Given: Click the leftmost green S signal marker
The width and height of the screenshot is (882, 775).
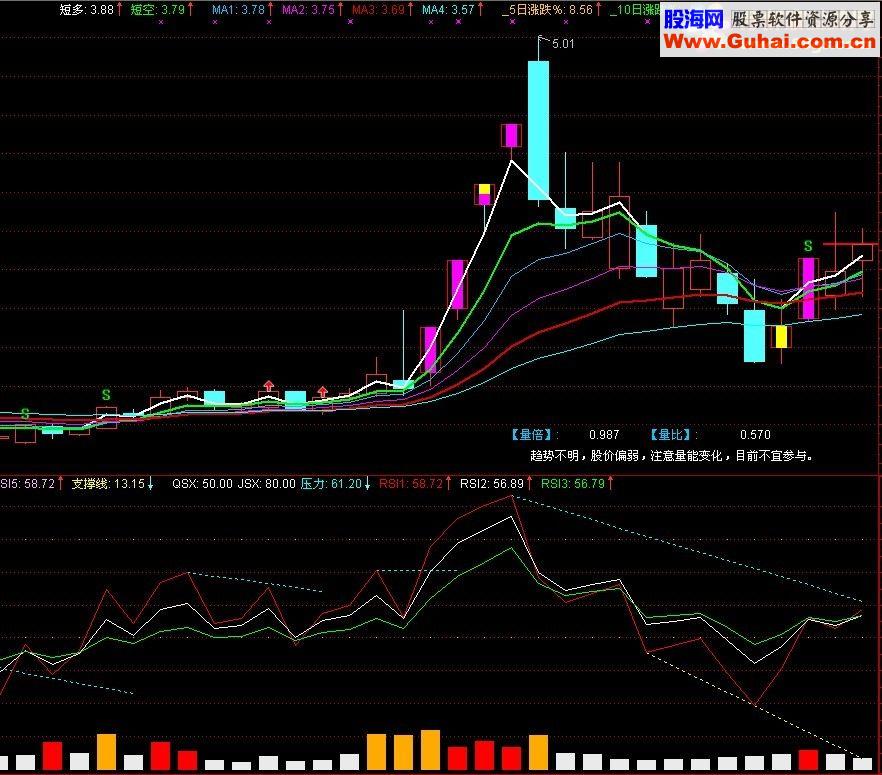Looking at the screenshot, I should (25, 414).
